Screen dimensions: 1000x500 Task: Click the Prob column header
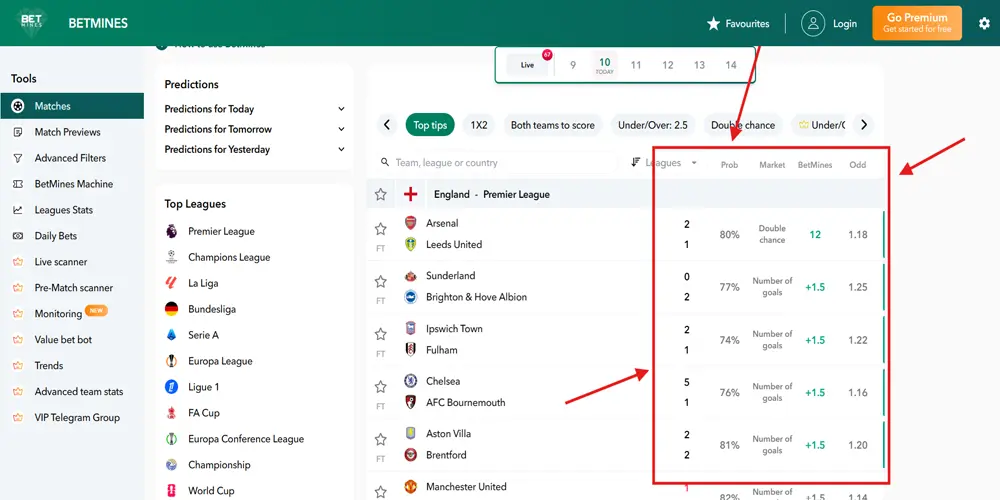click(730, 165)
